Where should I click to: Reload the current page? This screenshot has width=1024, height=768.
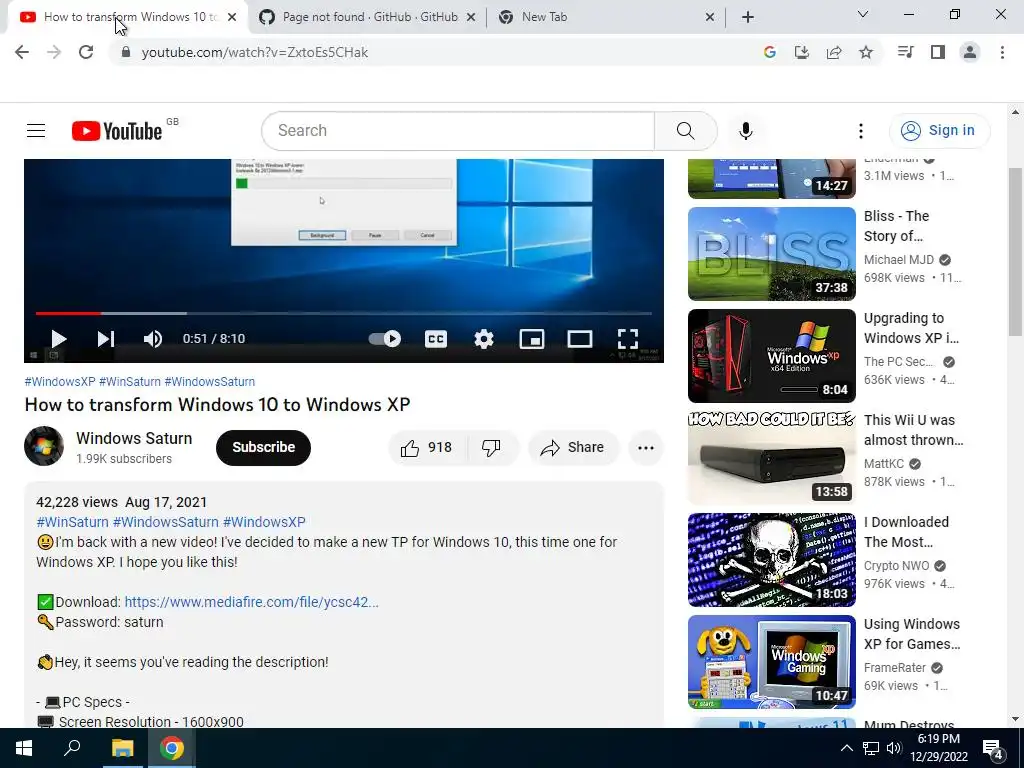[86, 52]
